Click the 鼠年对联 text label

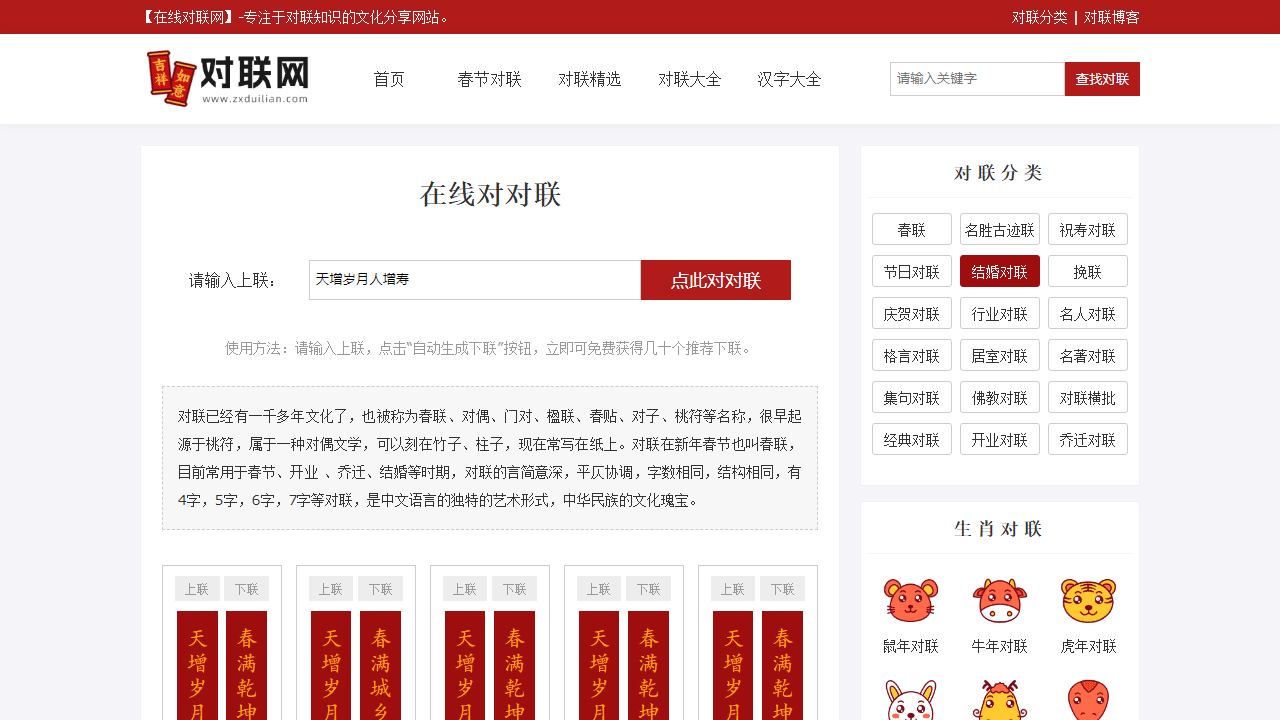coord(911,646)
